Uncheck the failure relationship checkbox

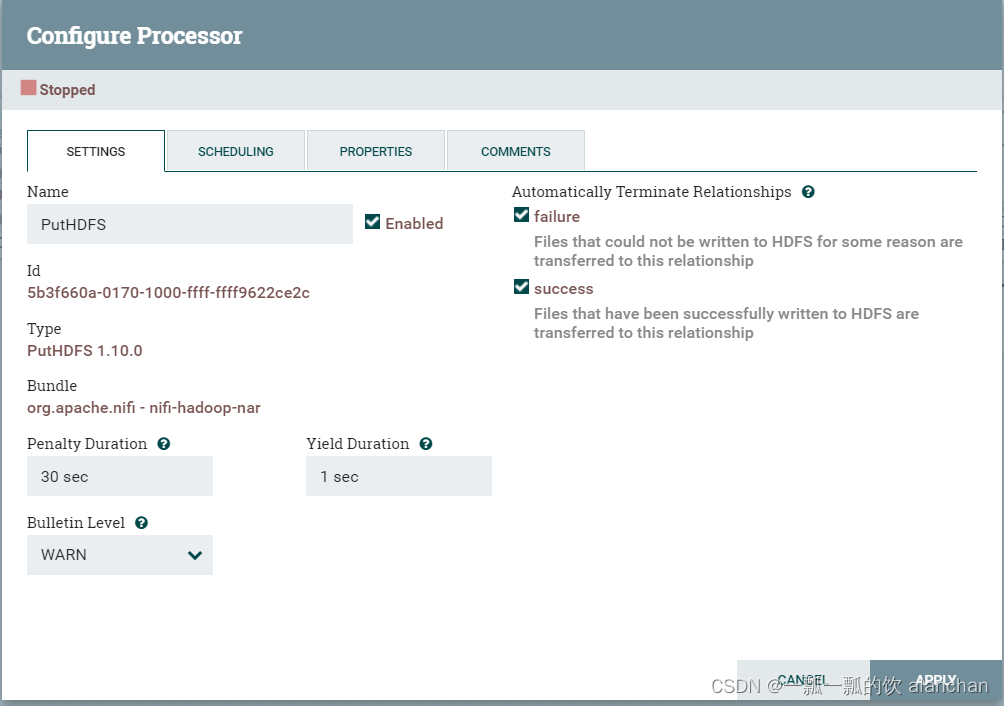(x=521, y=214)
